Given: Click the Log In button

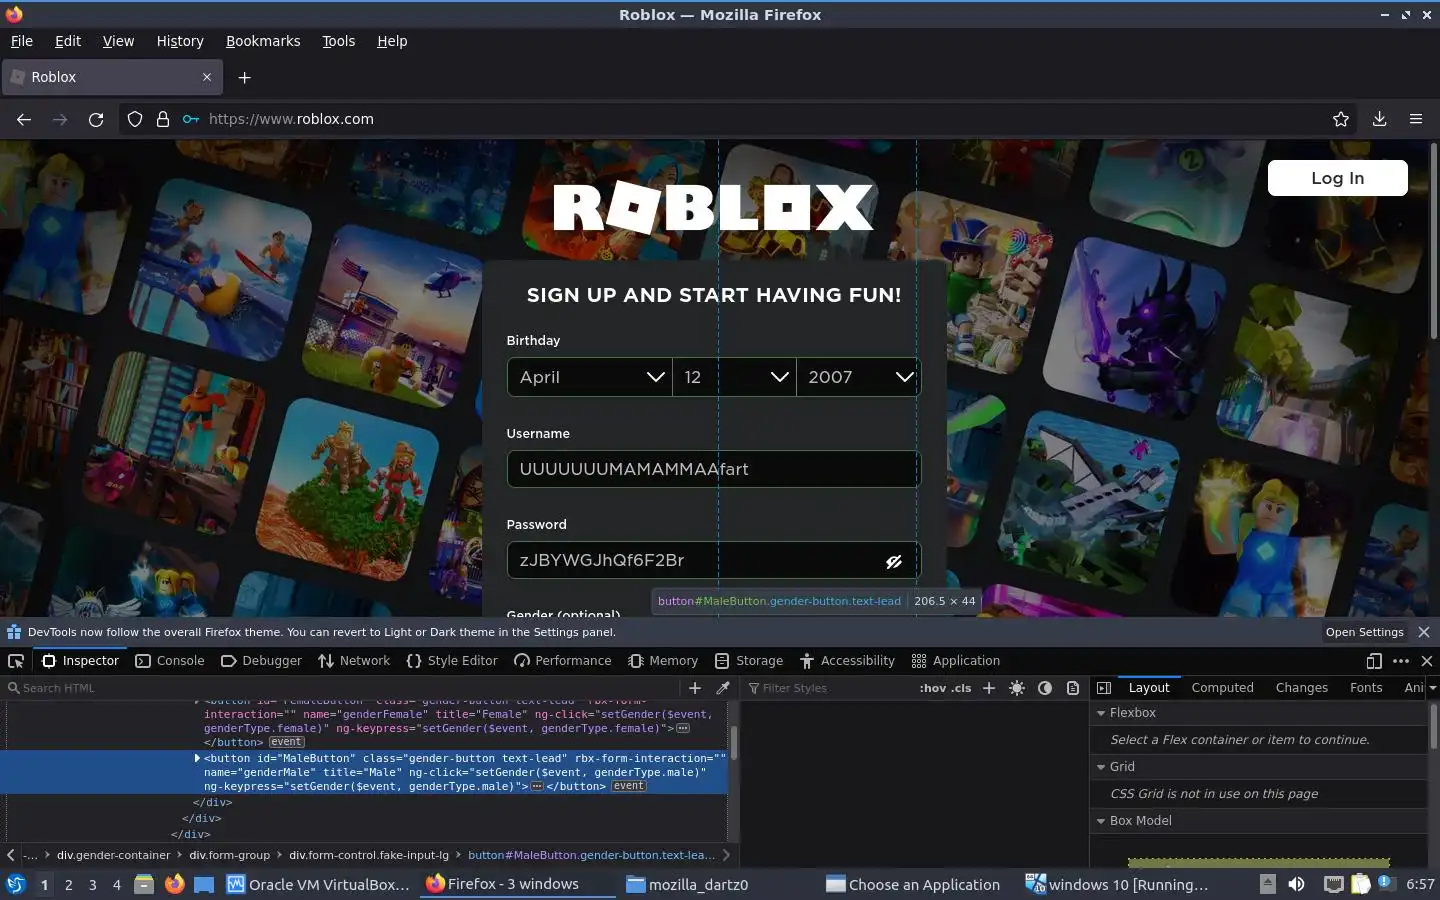Looking at the screenshot, I should click(1337, 178).
